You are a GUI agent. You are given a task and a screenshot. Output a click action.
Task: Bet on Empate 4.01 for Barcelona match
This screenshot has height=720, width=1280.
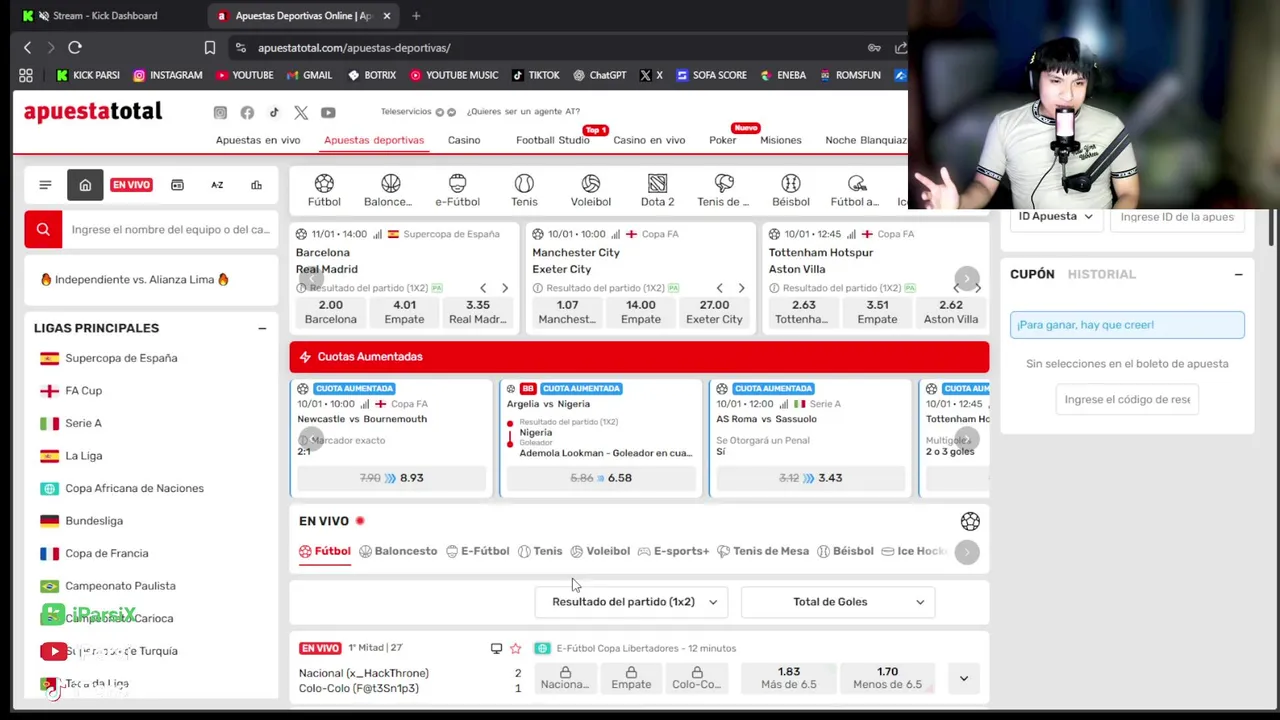404,312
